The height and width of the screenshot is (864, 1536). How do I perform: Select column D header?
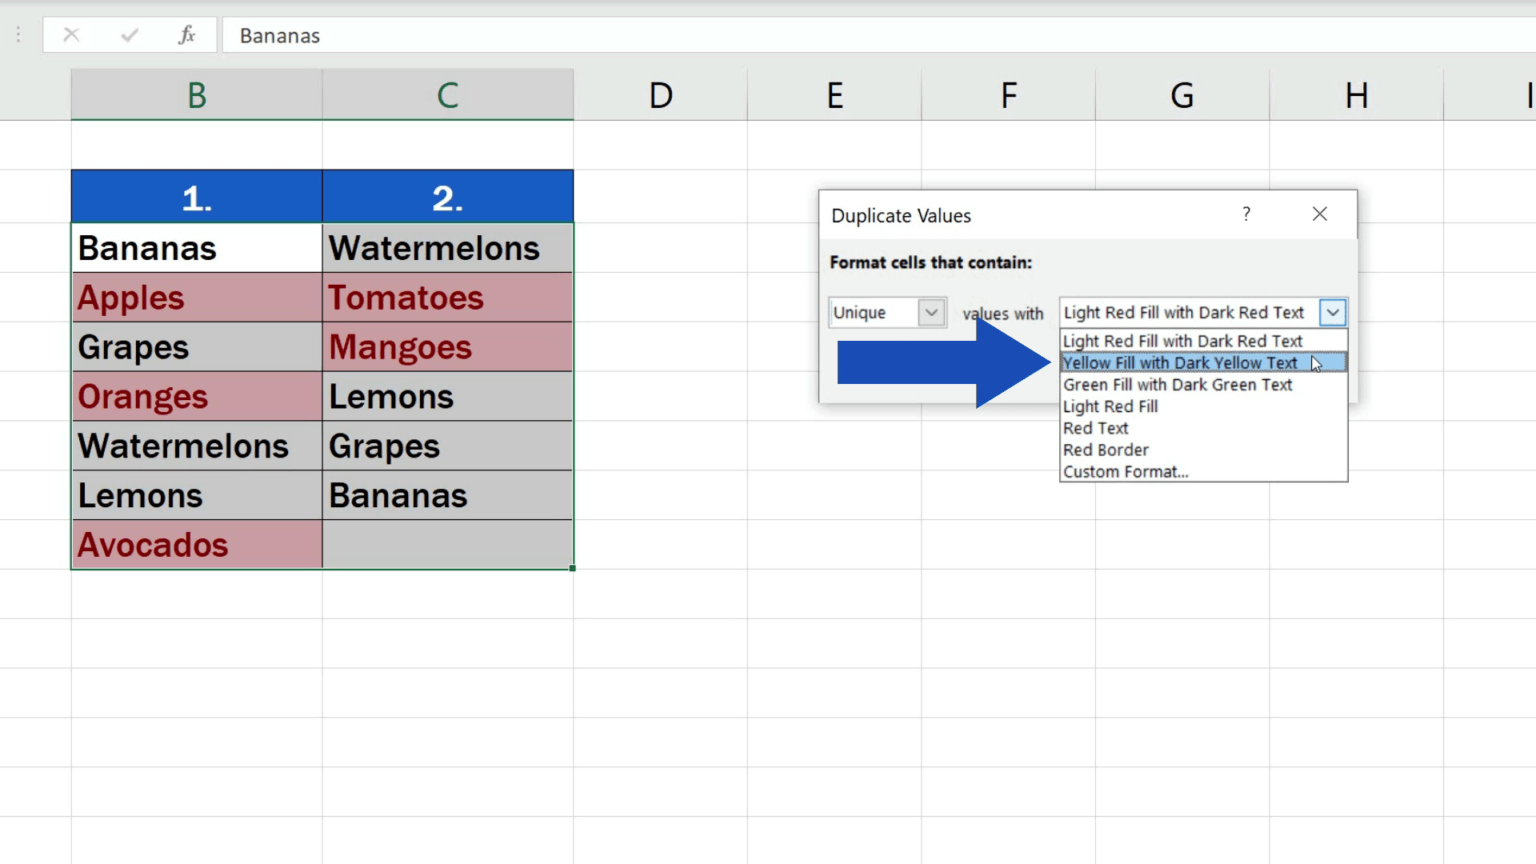tap(661, 95)
